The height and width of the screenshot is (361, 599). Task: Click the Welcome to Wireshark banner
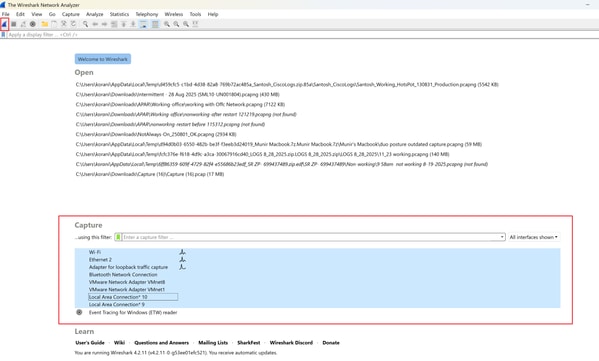pyautogui.click(x=103, y=59)
